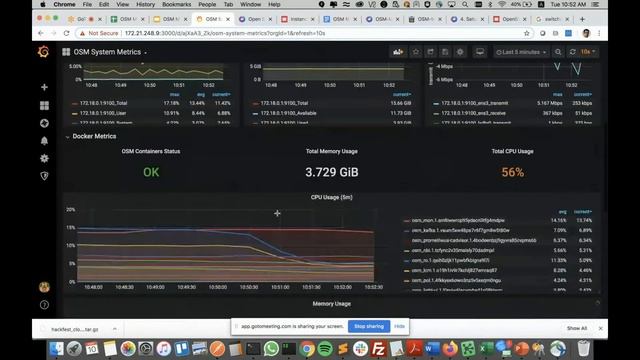Click the Total Memory Usage panel title
640x360 pixels.
click(x=331, y=151)
